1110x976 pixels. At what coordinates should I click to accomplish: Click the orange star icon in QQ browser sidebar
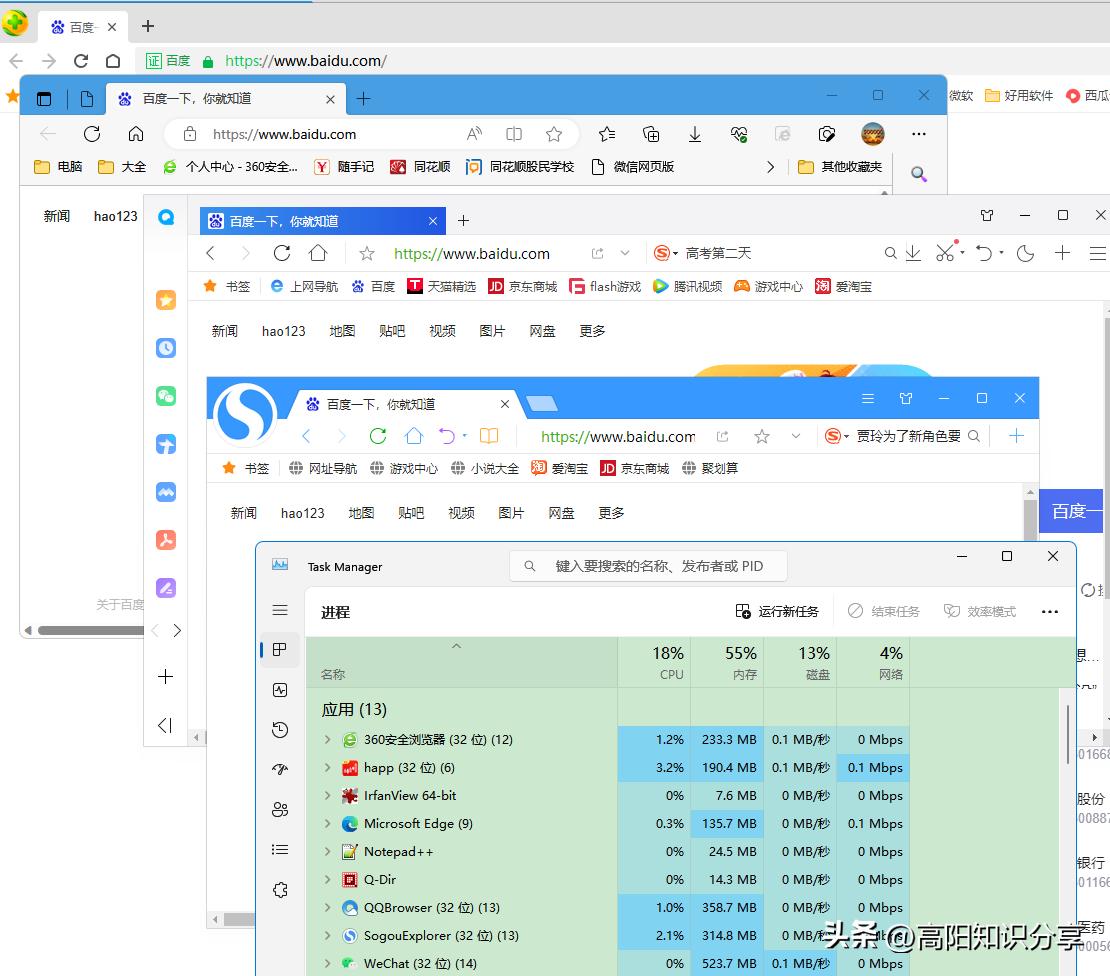click(x=166, y=300)
